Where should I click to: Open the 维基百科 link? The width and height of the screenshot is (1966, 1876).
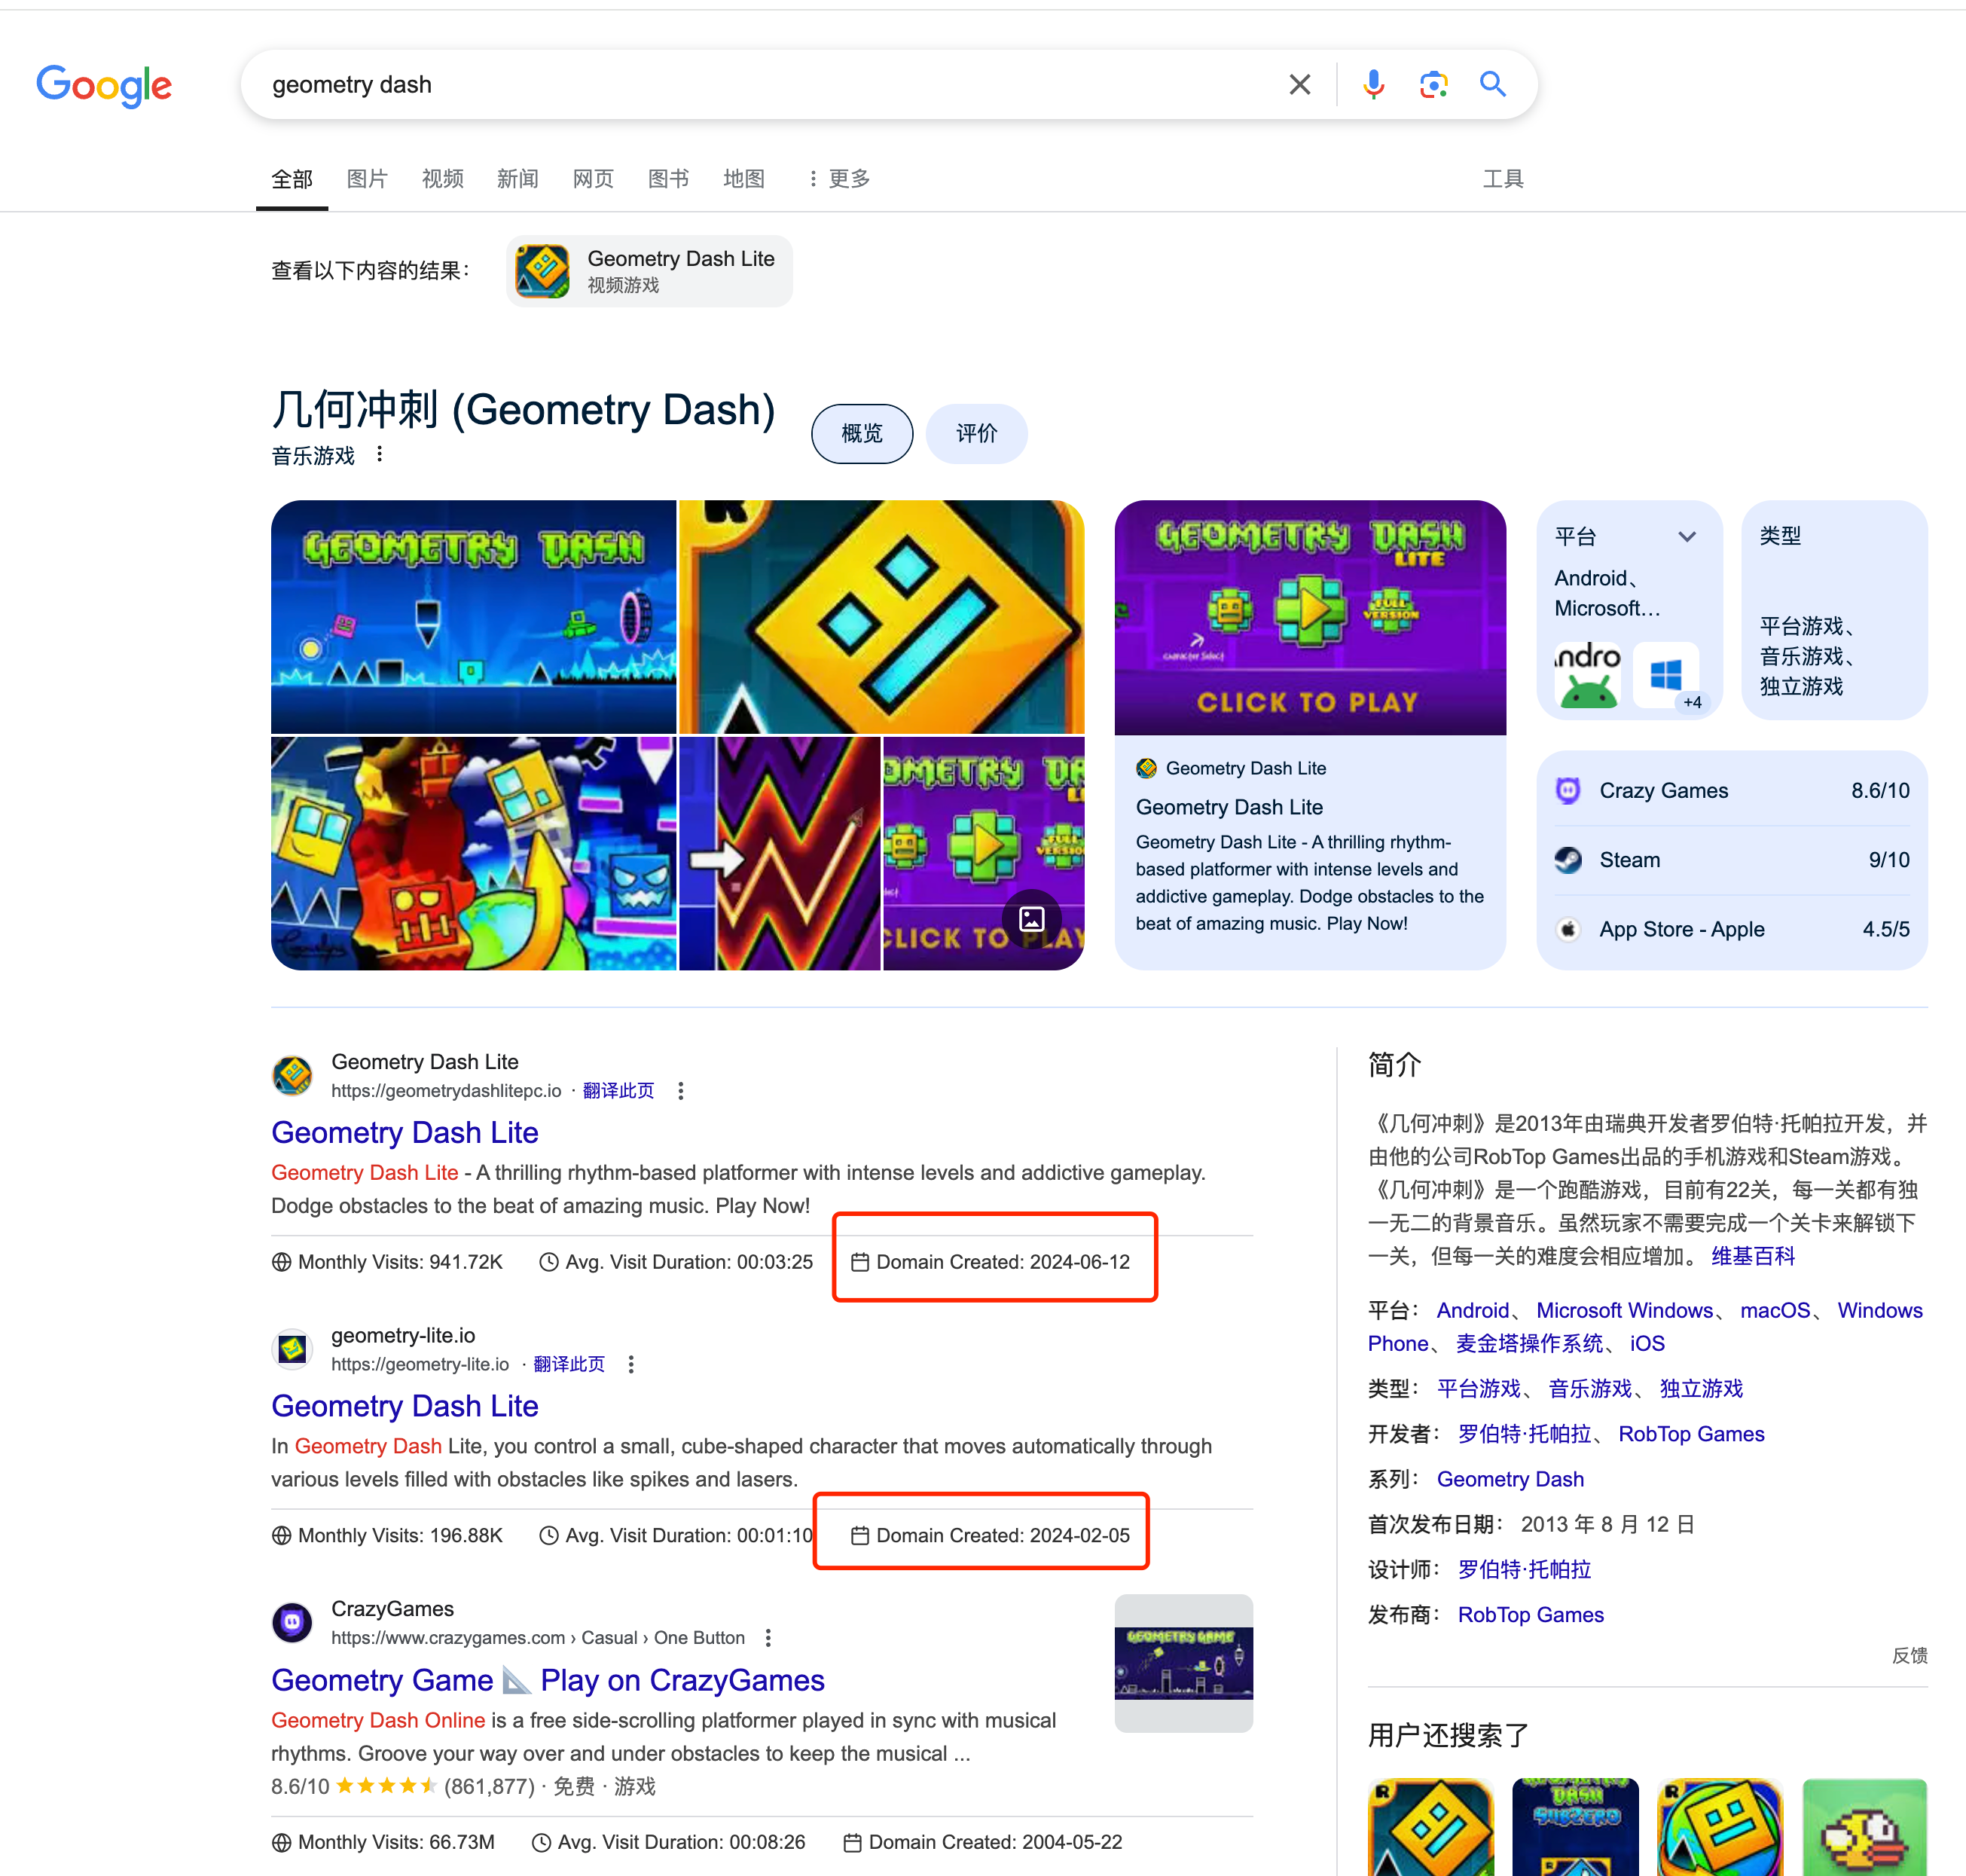tap(1753, 1256)
